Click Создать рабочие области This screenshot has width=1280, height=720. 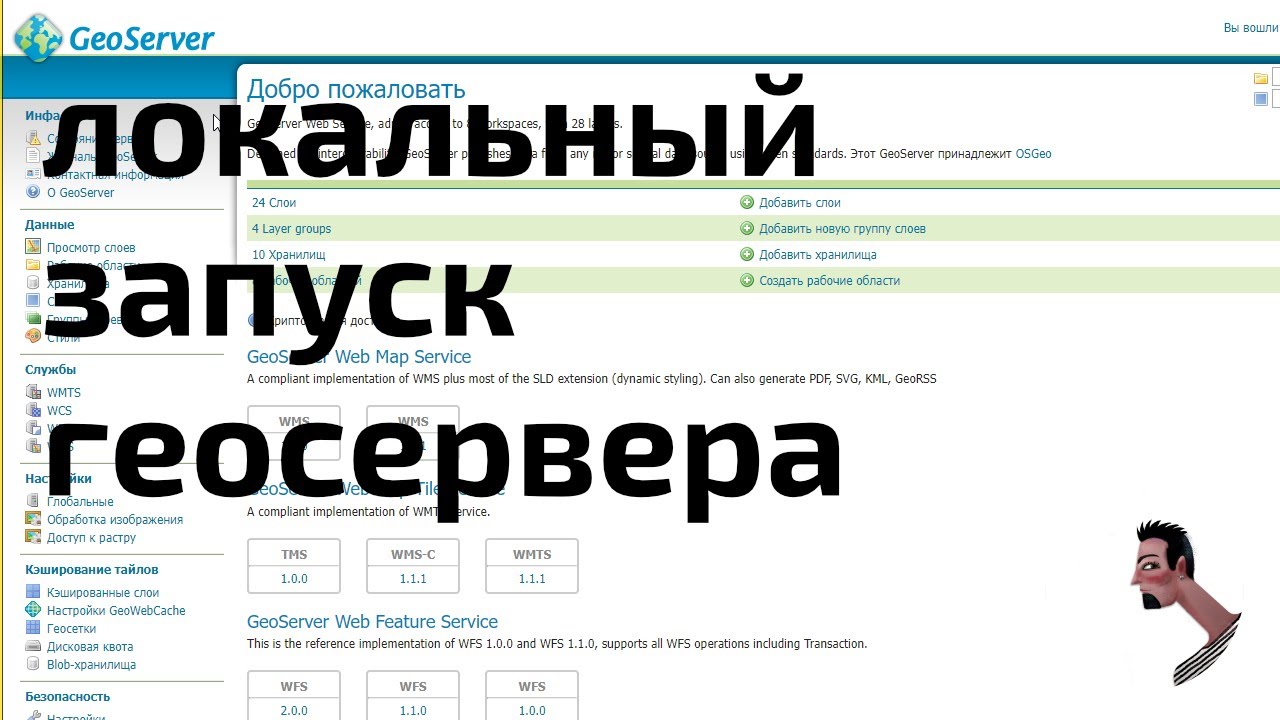coord(829,281)
